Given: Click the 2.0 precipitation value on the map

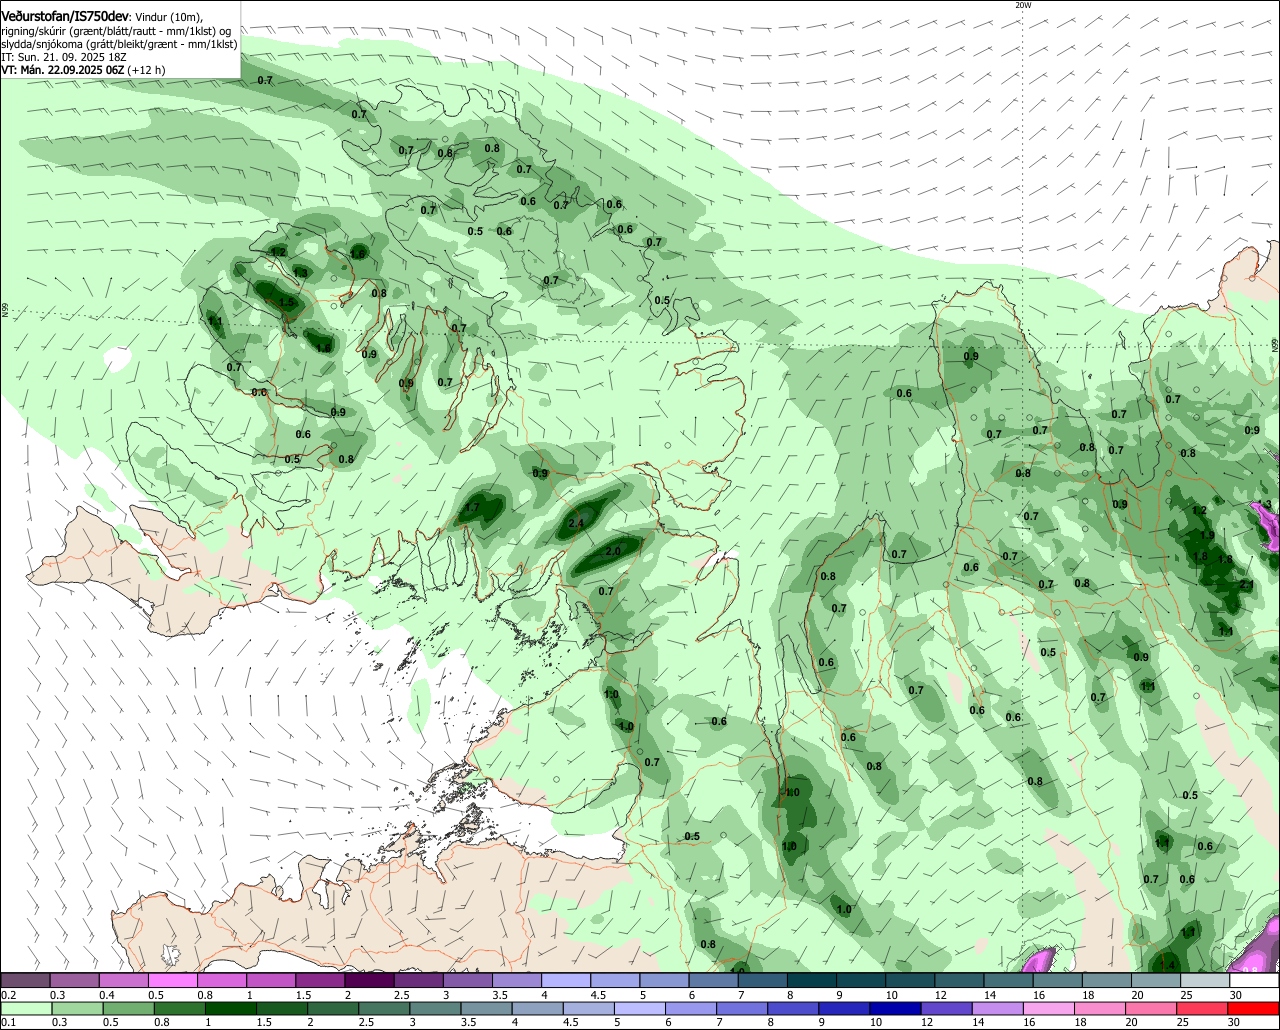Looking at the screenshot, I should pyautogui.click(x=613, y=551).
